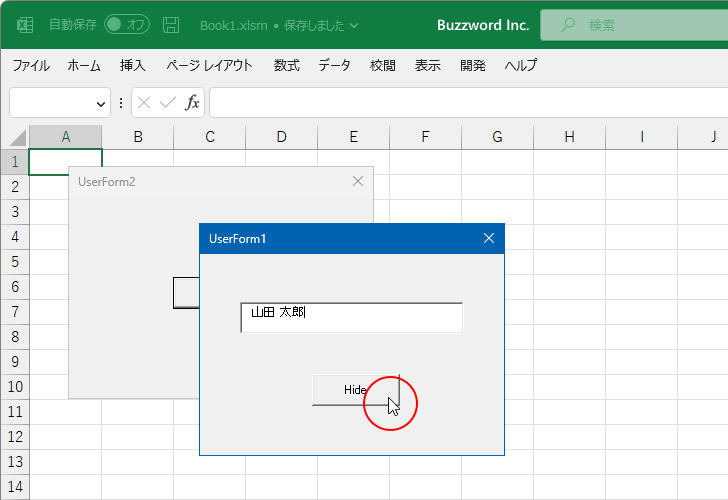The image size is (728, 500).
Task: Select row 11 header
Action: 15,412
